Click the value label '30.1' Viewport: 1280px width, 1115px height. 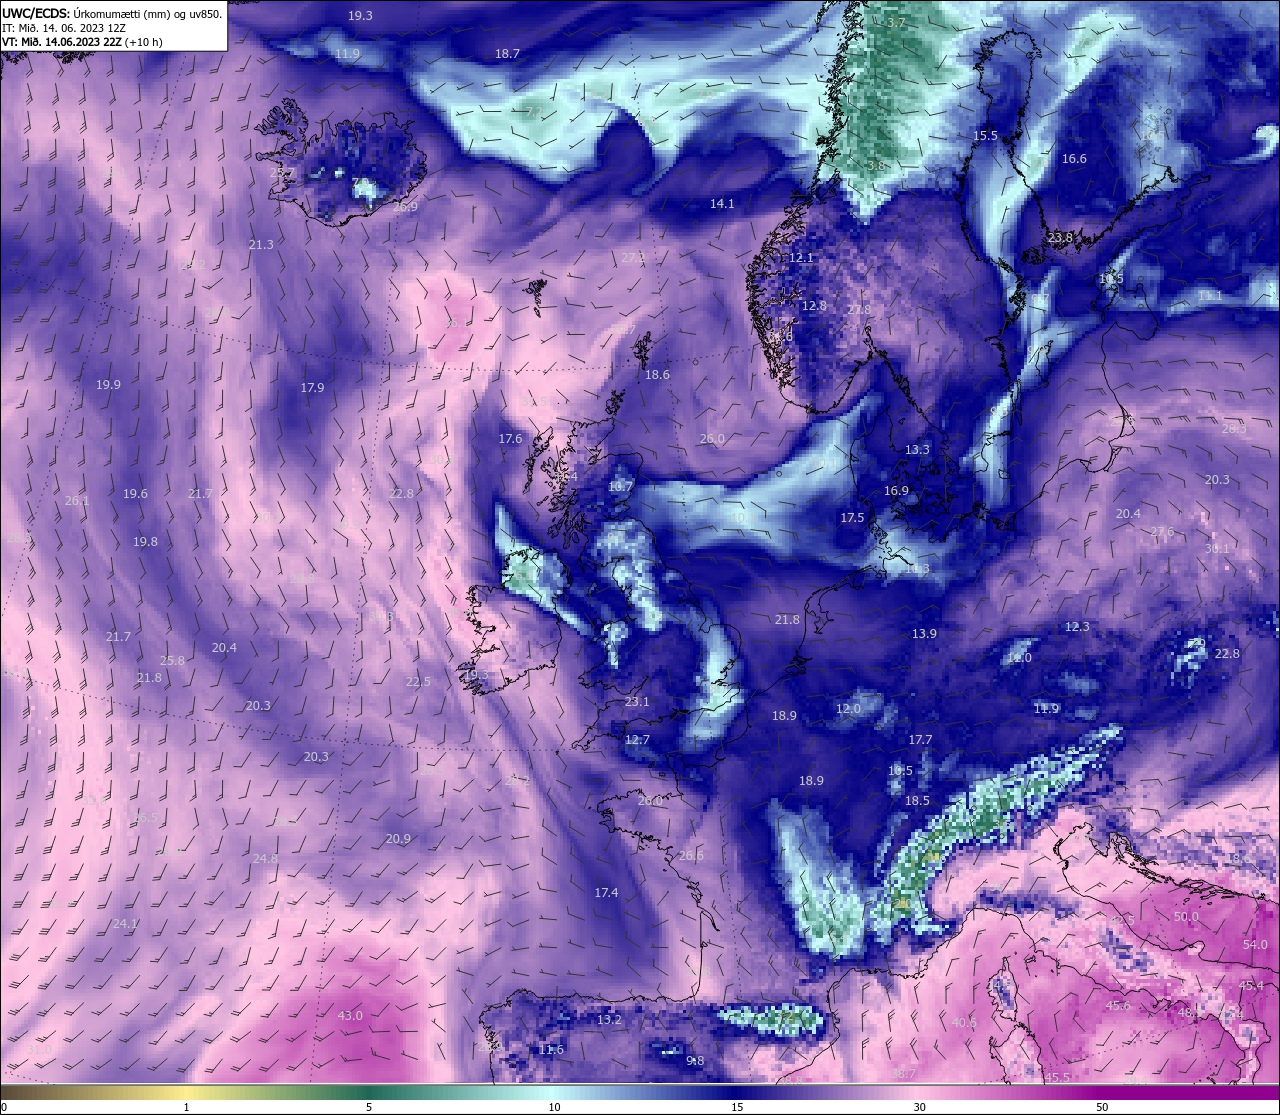point(1217,549)
